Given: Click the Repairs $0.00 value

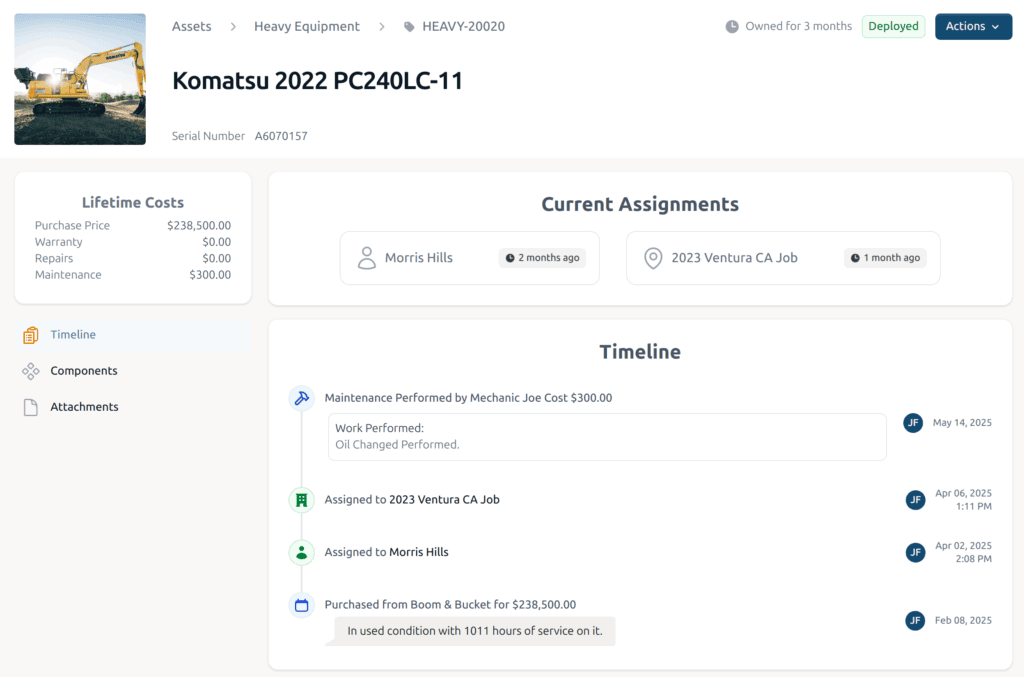Looking at the screenshot, I should 216,259.
